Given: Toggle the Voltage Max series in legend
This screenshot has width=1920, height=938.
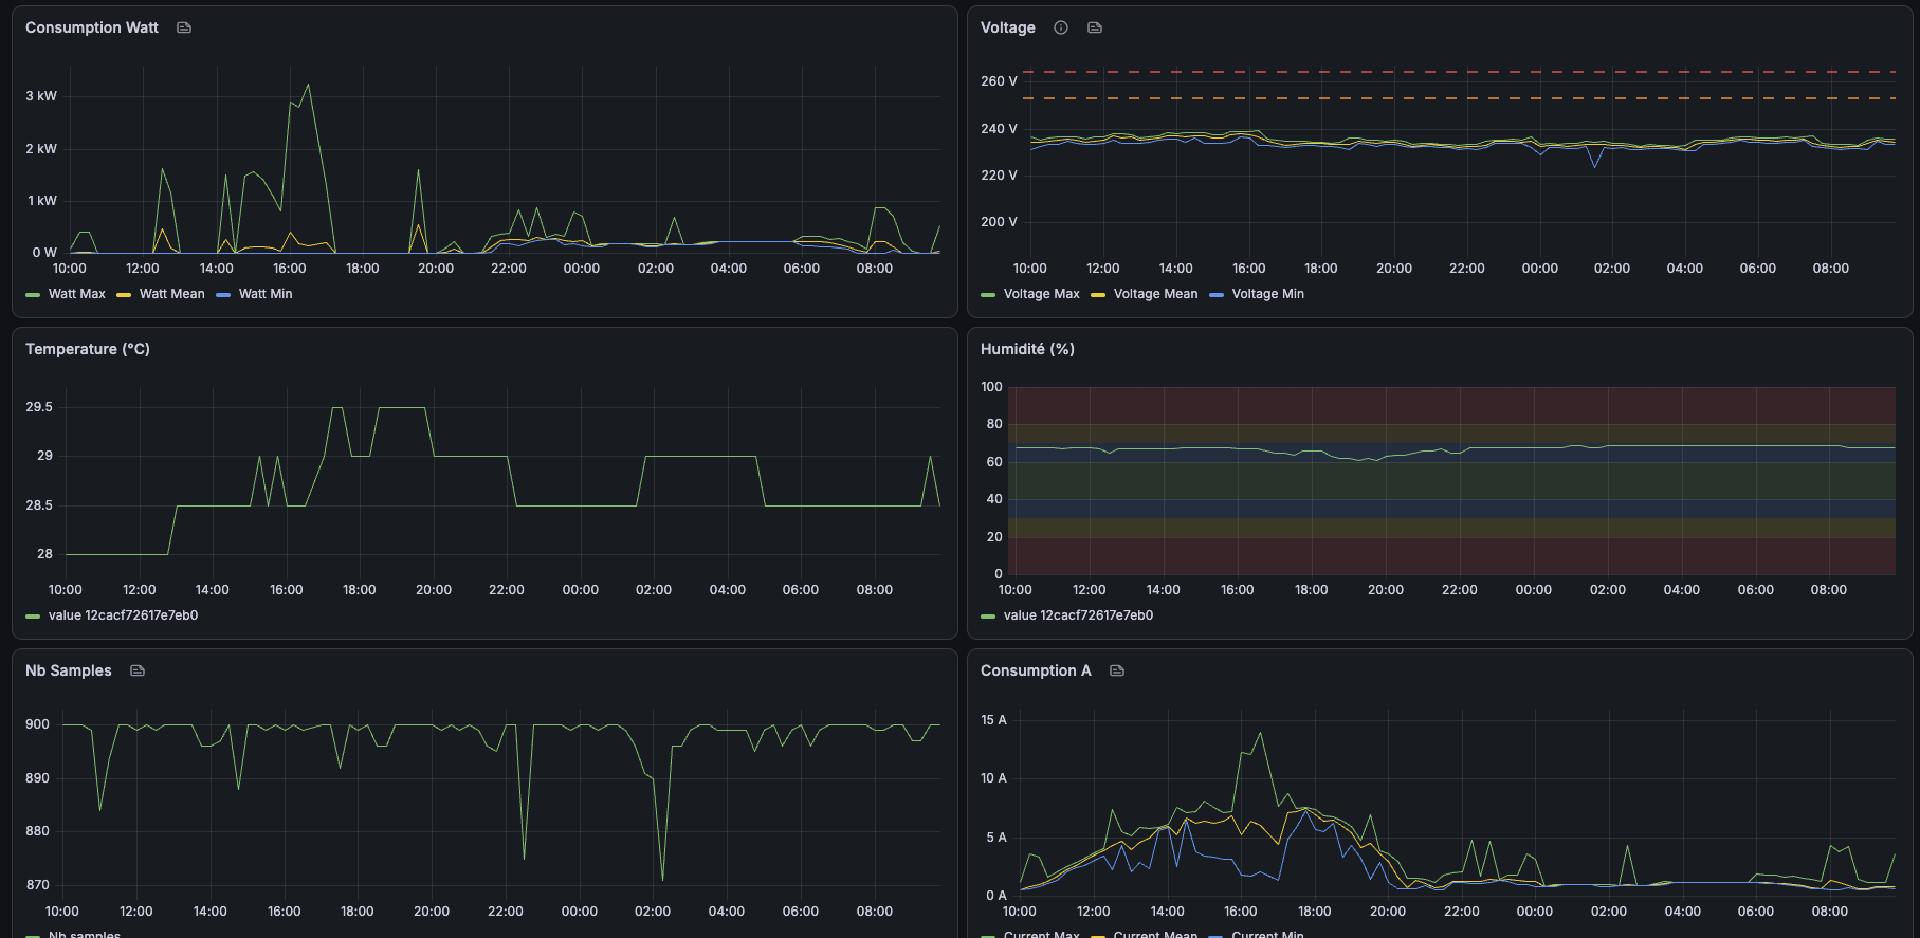Looking at the screenshot, I should coord(1041,294).
